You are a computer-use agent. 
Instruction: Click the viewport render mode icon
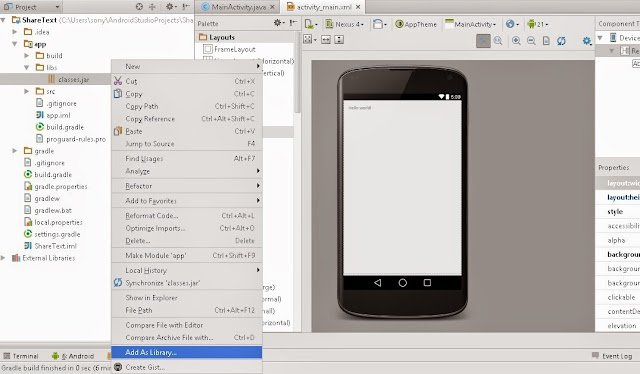click(x=309, y=39)
